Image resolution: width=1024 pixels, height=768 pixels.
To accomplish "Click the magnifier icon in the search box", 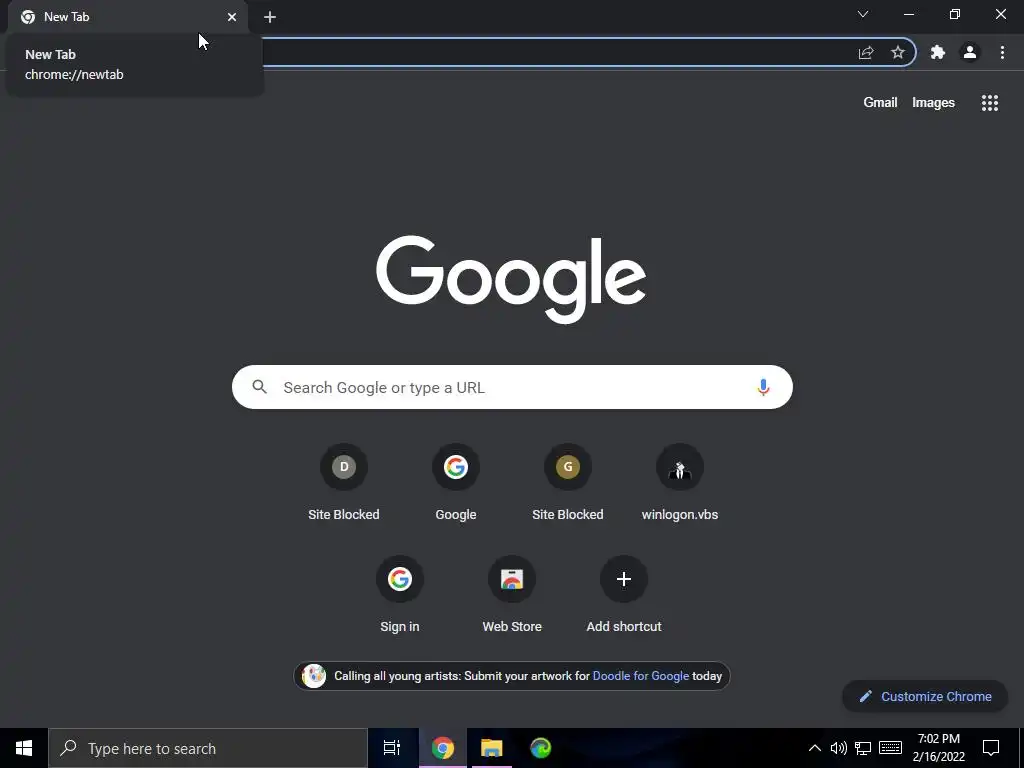I will click(259, 387).
